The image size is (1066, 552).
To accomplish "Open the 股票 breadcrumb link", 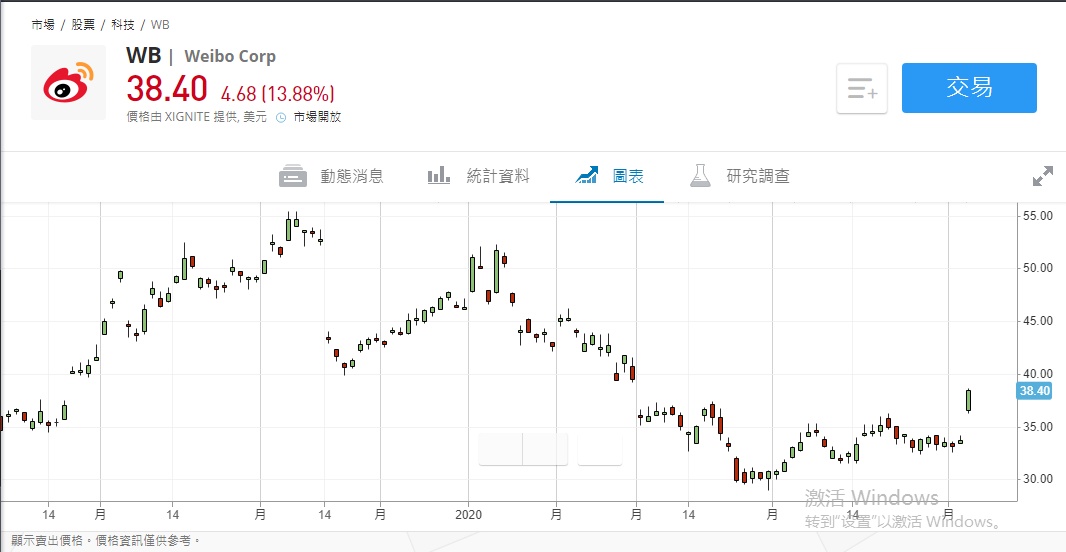I will (83, 23).
